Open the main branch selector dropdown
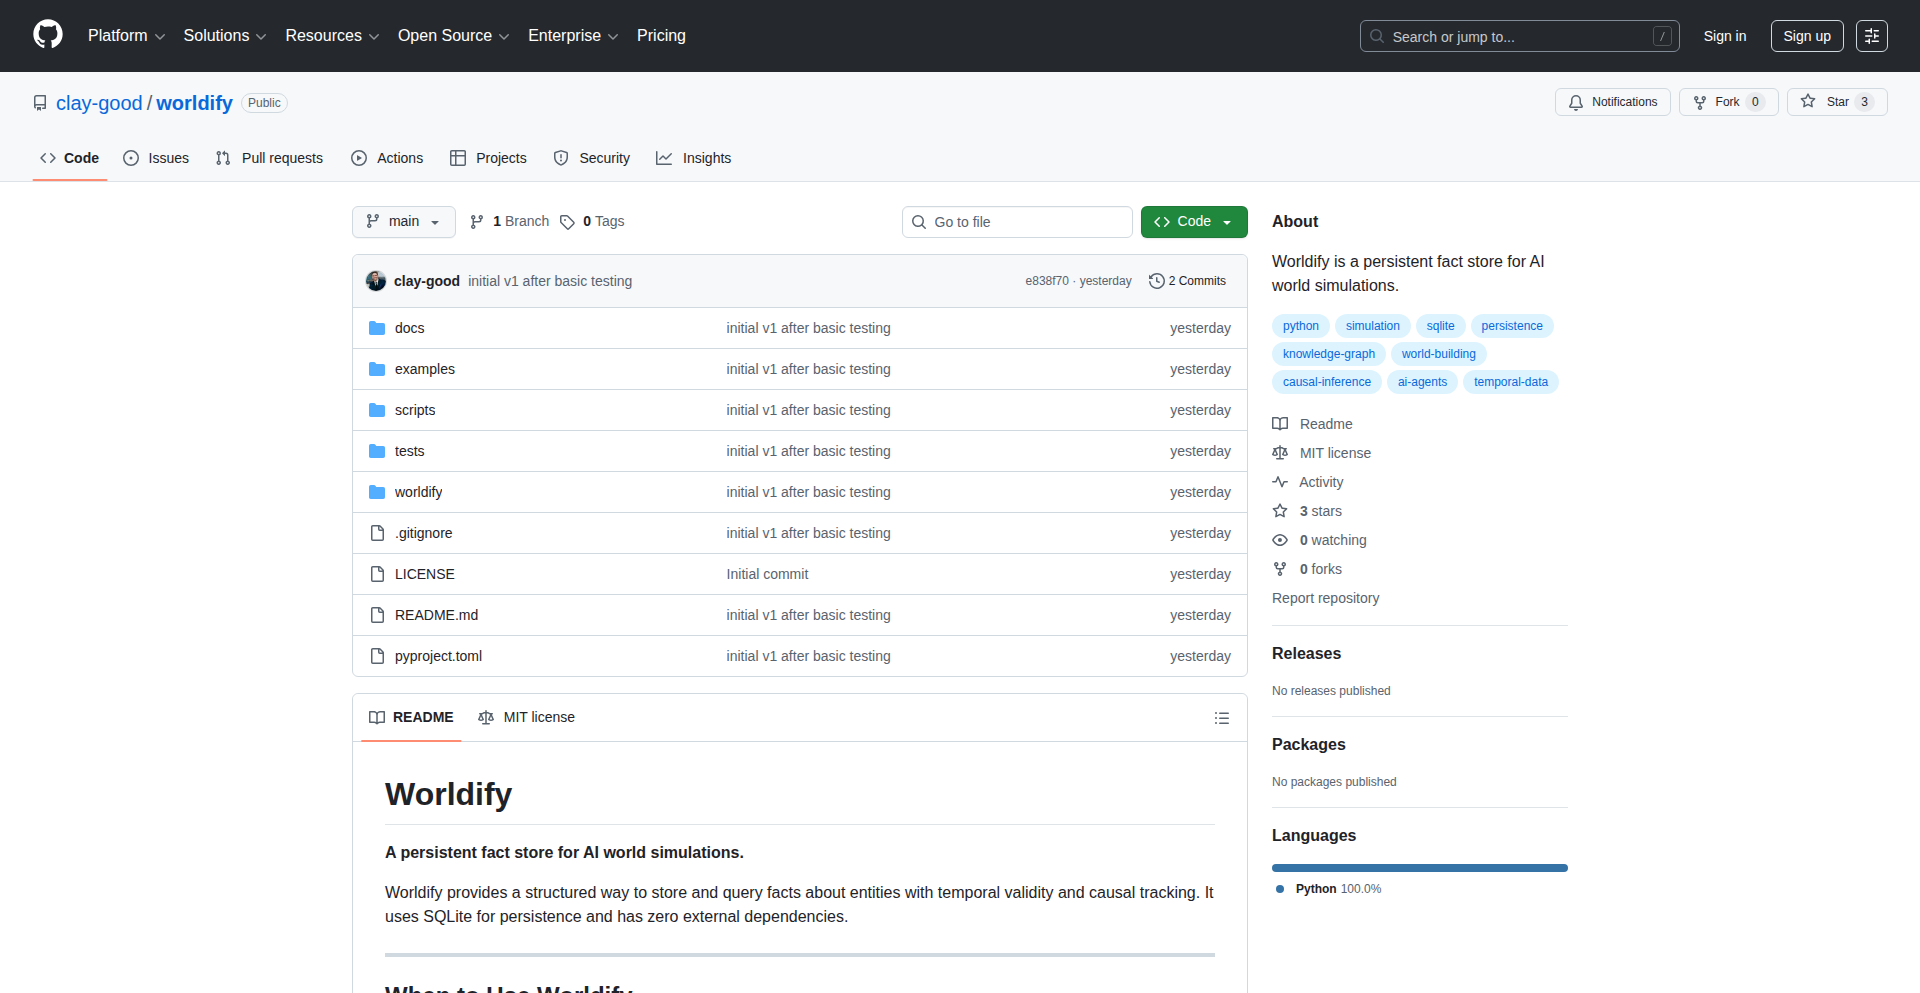Viewport: 1920px width, 993px height. pyautogui.click(x=403, y=222)
